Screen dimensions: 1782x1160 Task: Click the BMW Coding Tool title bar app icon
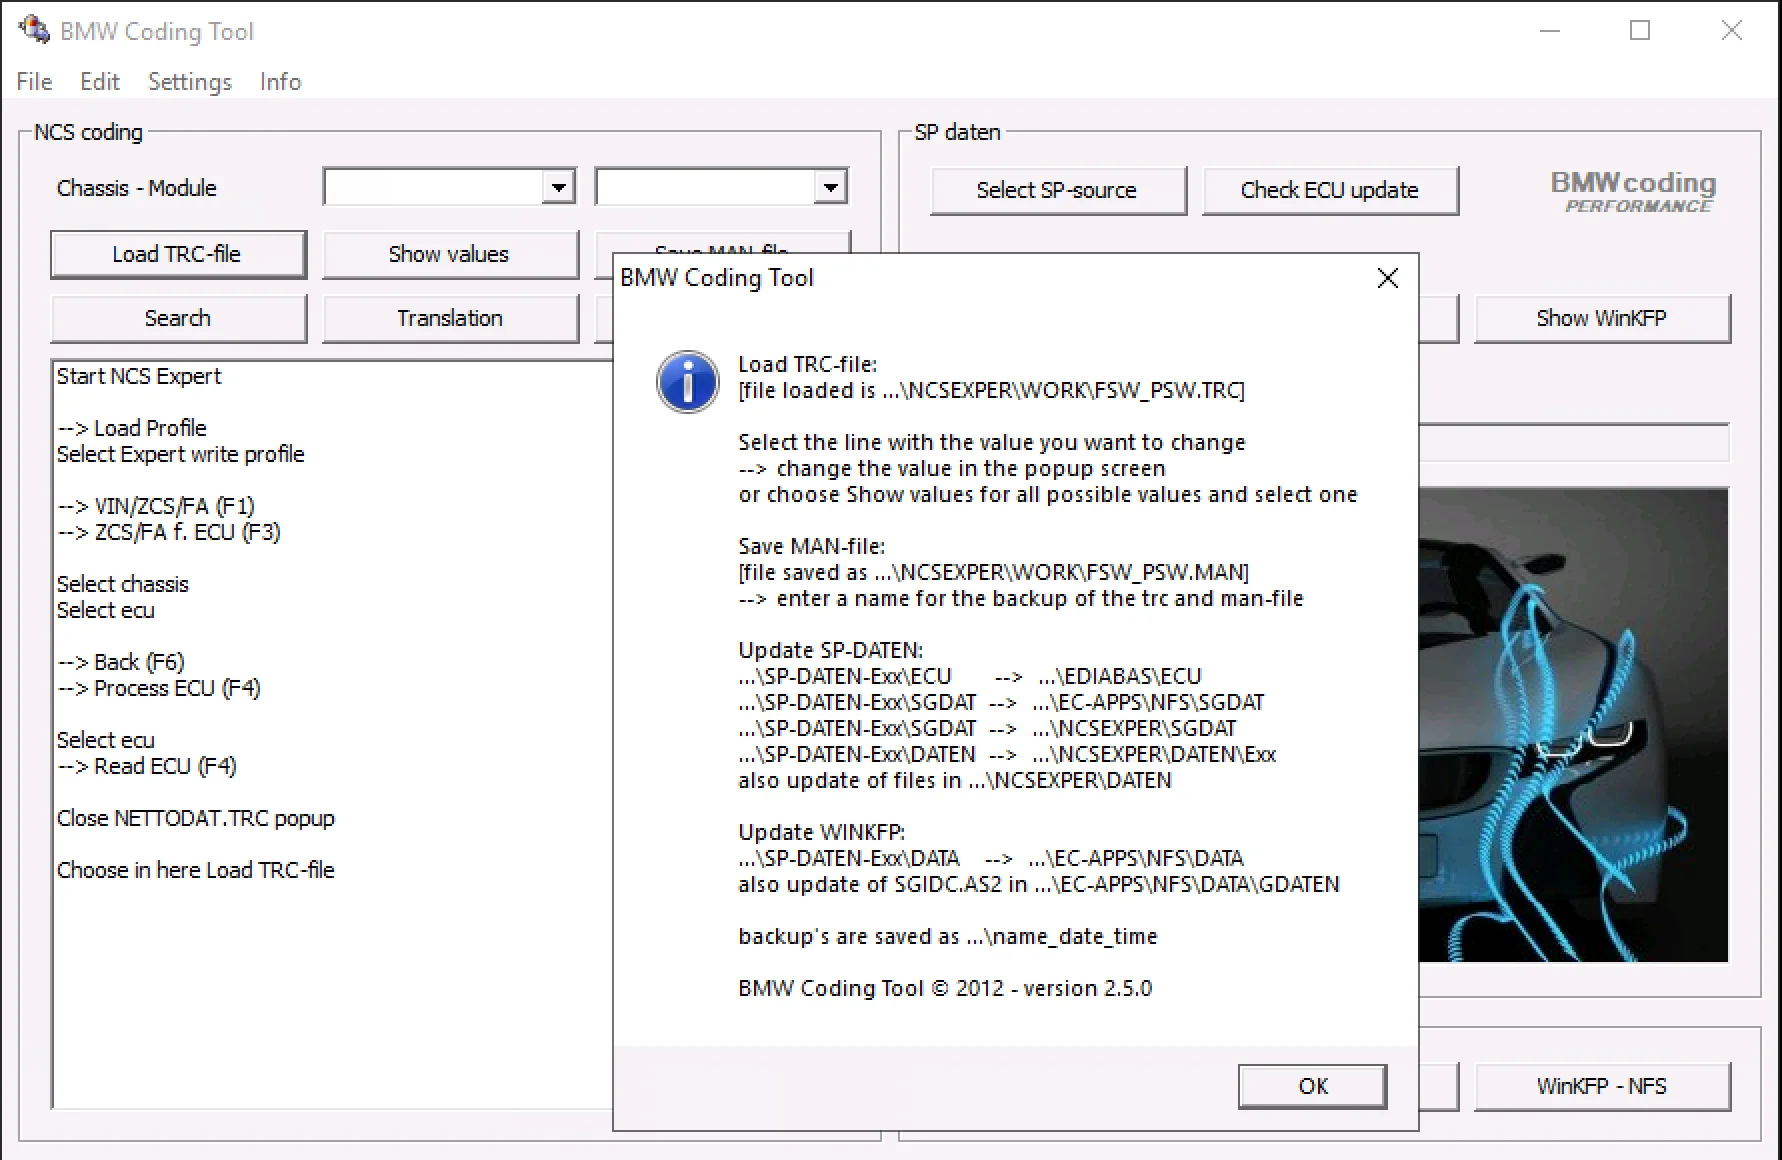coord(33,30)
